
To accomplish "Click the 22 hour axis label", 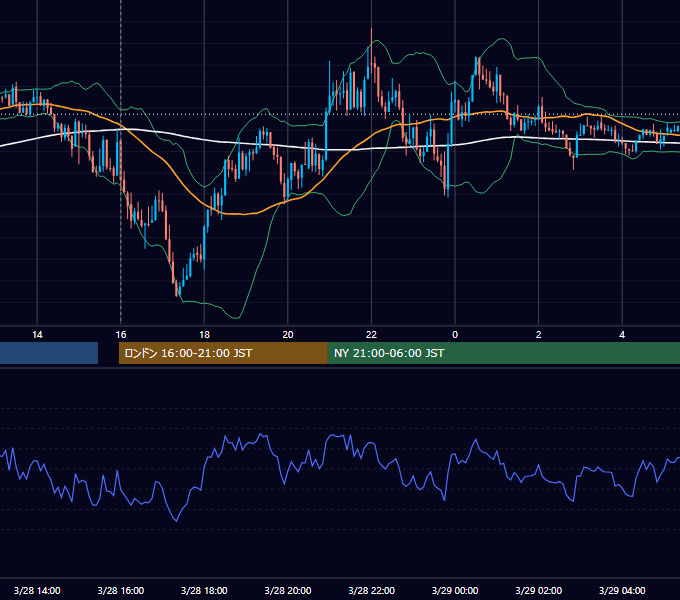I will [x=371, y=335].
